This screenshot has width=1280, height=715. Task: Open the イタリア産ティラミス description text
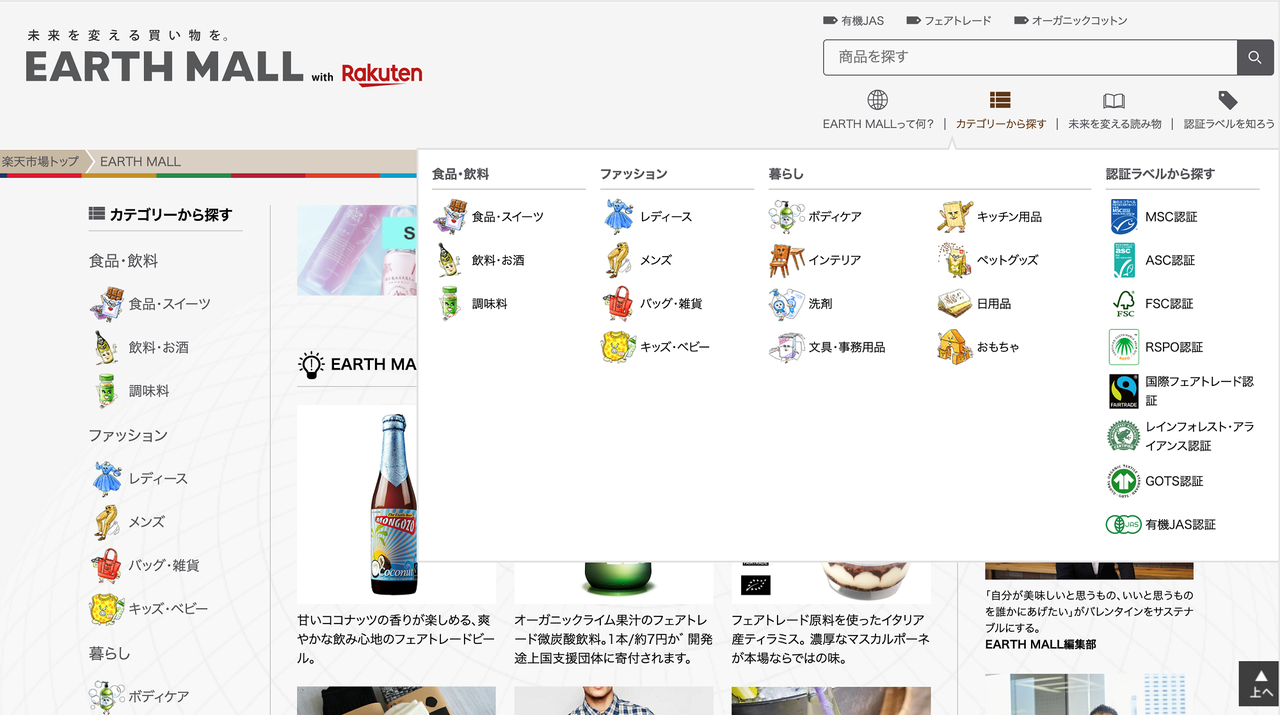(x=830, y=639)
